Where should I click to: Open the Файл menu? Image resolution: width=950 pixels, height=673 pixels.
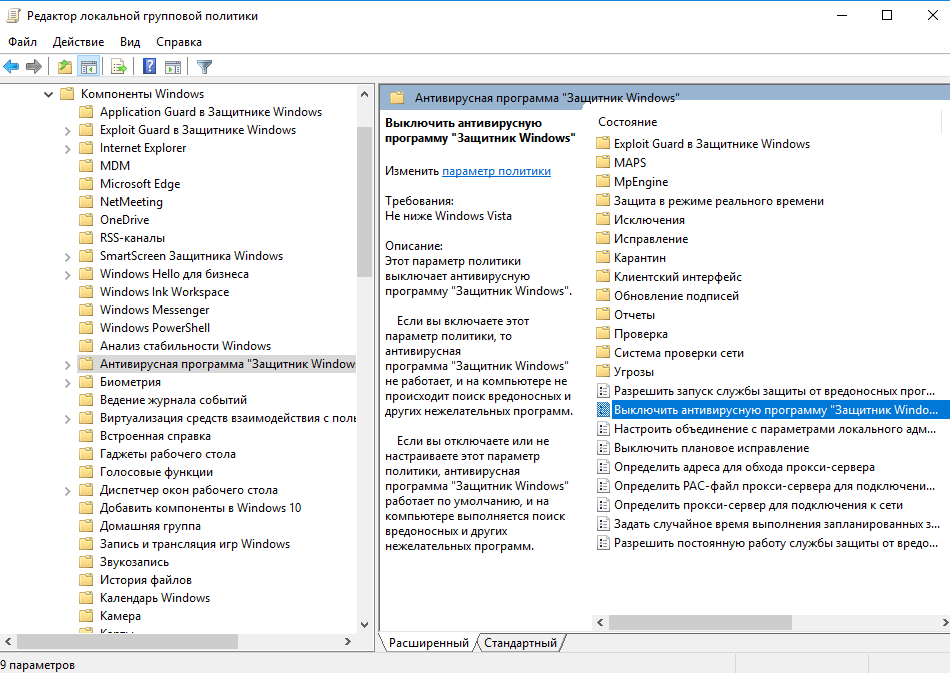click(x=22, y=42)
